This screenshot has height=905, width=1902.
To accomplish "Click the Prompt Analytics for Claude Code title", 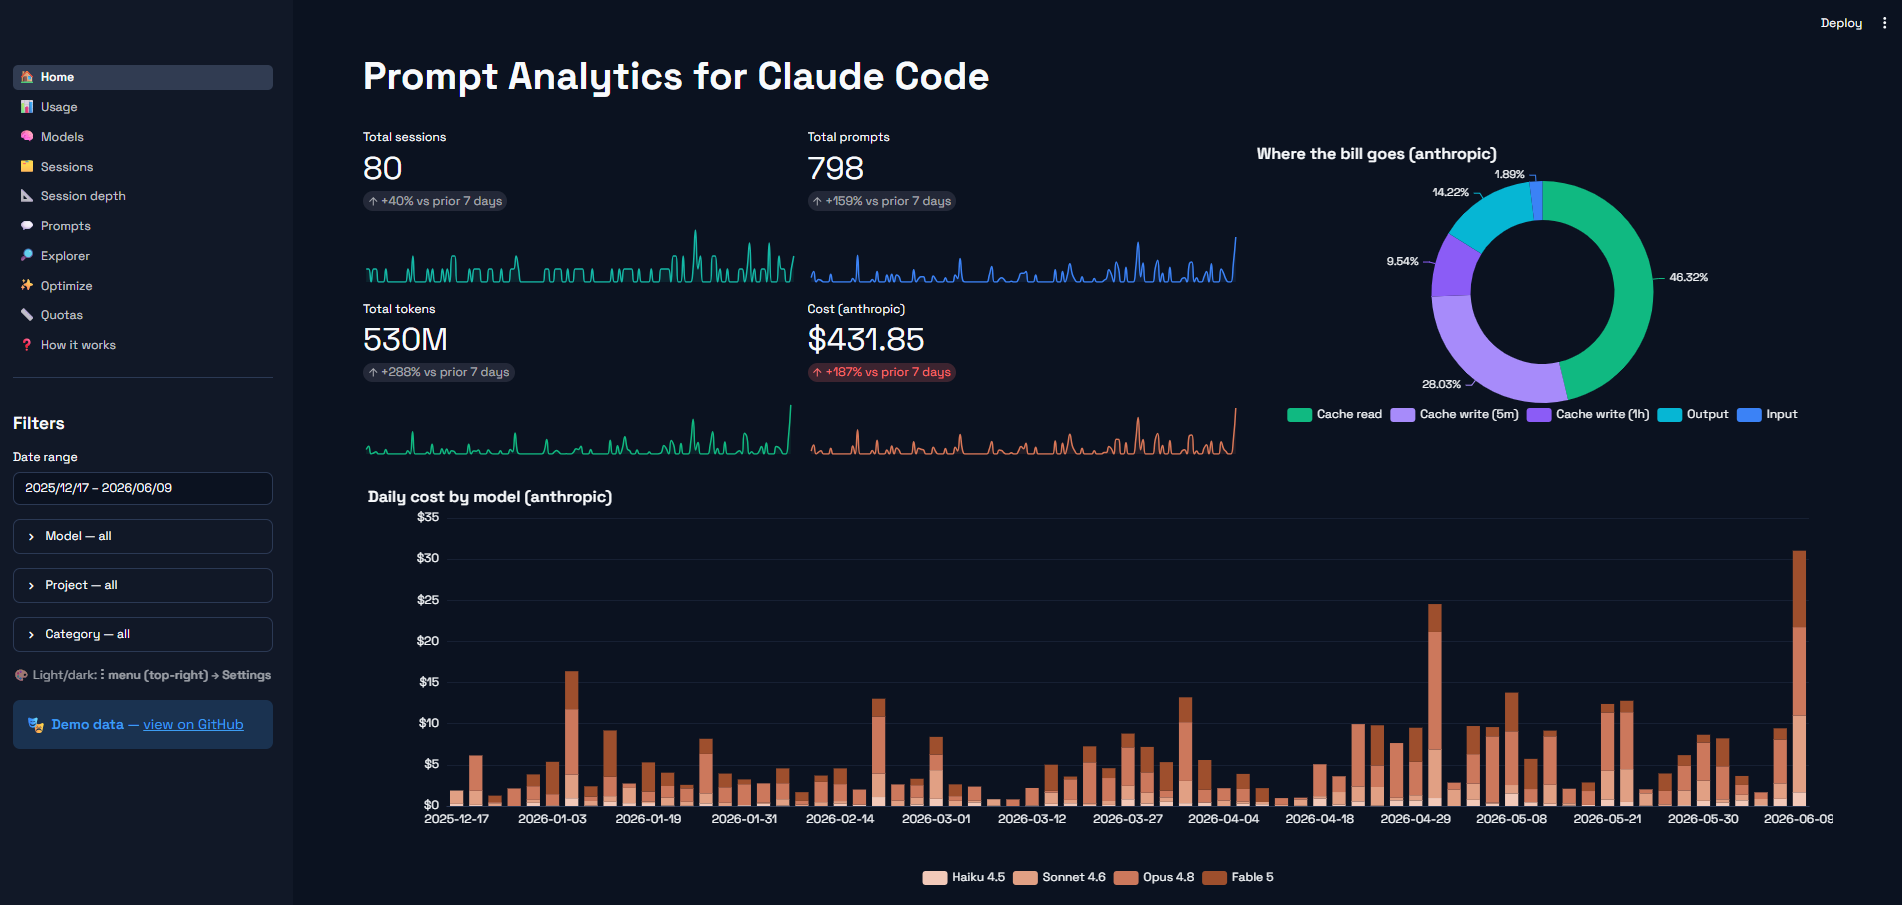I will click(676, 77).
